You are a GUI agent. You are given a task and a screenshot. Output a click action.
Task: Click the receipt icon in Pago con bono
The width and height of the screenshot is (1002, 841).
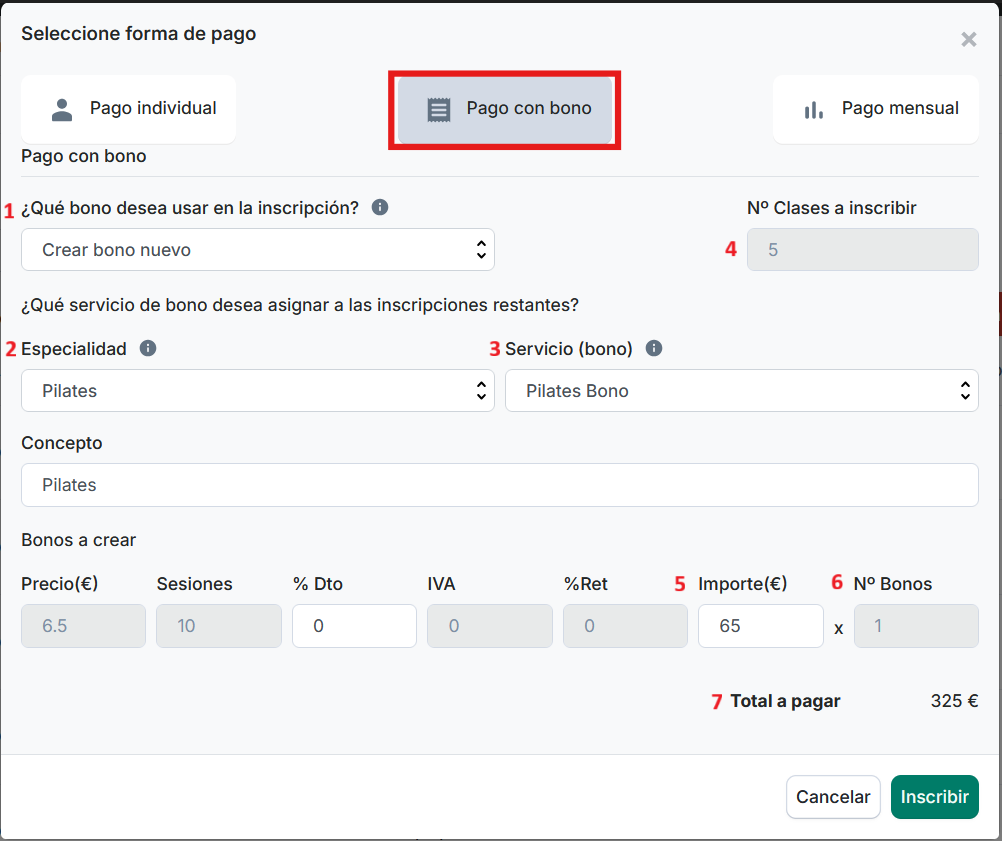439,110
